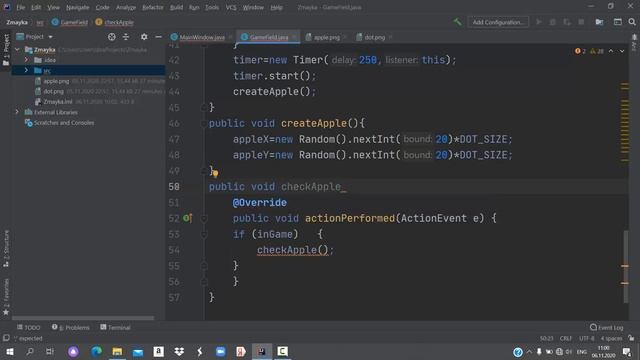The height and width of the screenshot is (360, 640).
Task: Fold the if block at line 53
Action: click(x=204, y=234)
